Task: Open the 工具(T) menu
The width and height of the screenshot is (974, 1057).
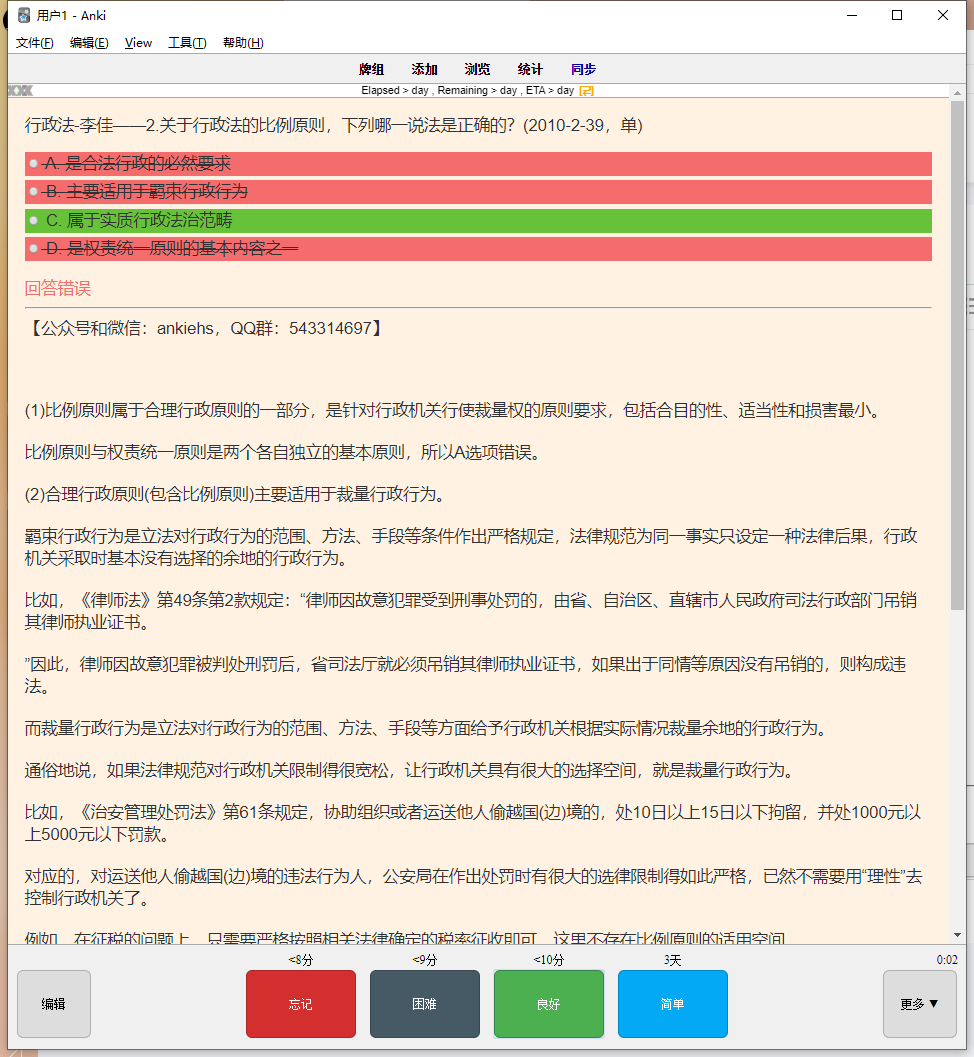Action: click(187, 42)
